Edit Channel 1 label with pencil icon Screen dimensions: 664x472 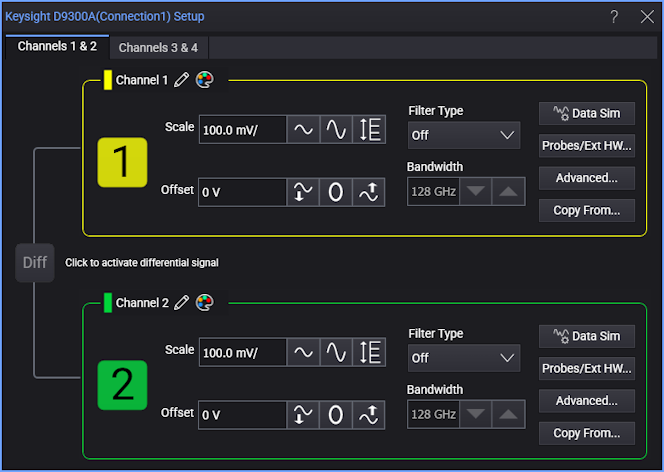[181, 80]
